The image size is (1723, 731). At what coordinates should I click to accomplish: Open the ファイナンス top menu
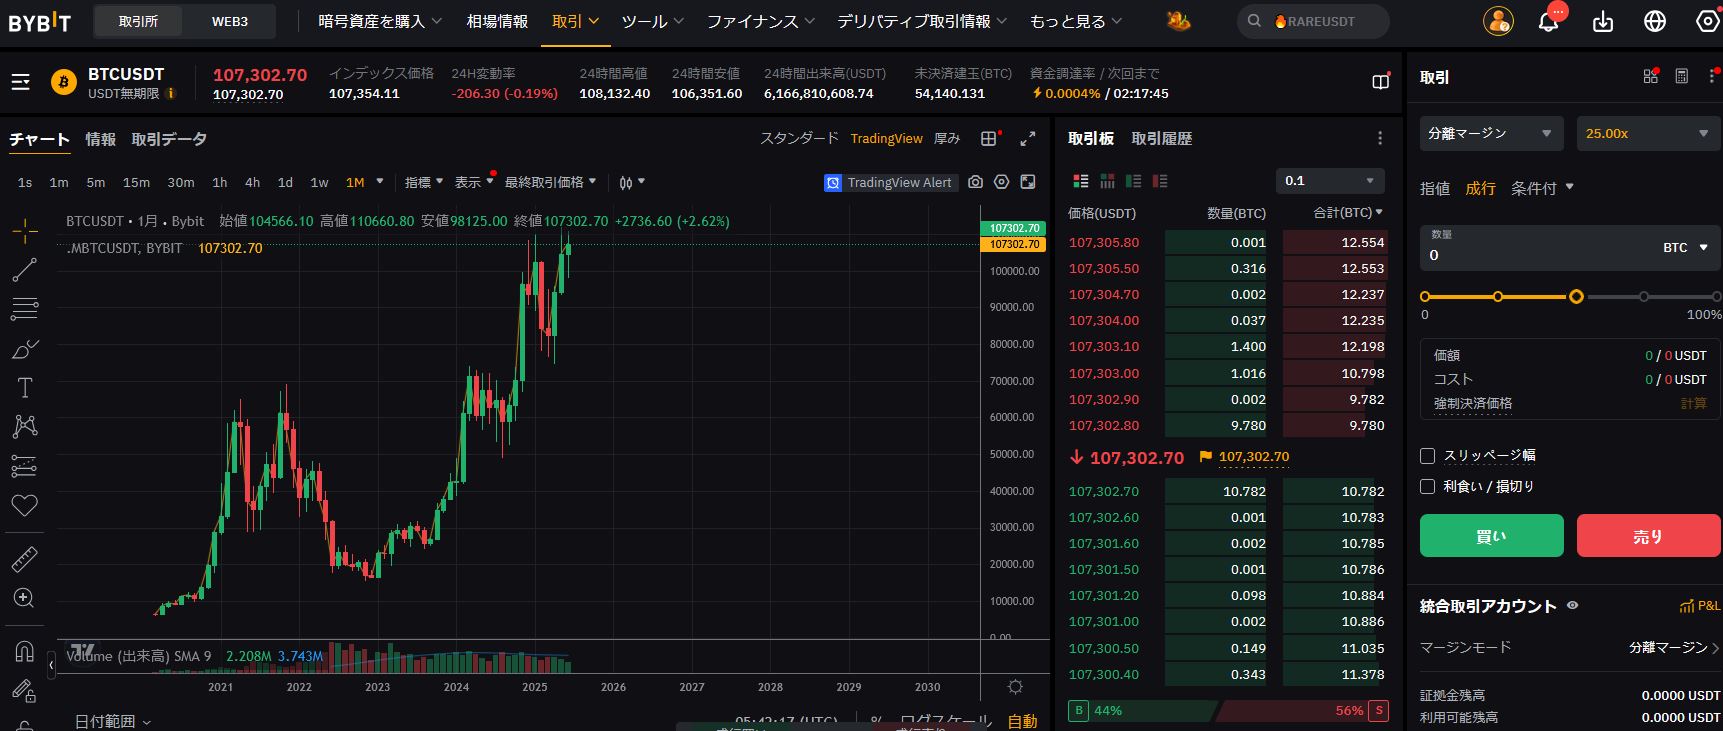(x=761, y=21)
